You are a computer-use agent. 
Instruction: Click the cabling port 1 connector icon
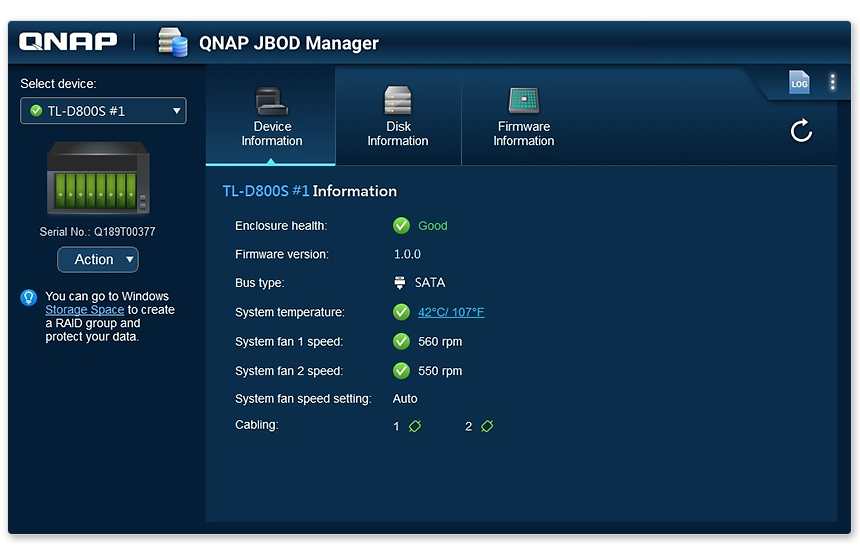click(415, 426)
